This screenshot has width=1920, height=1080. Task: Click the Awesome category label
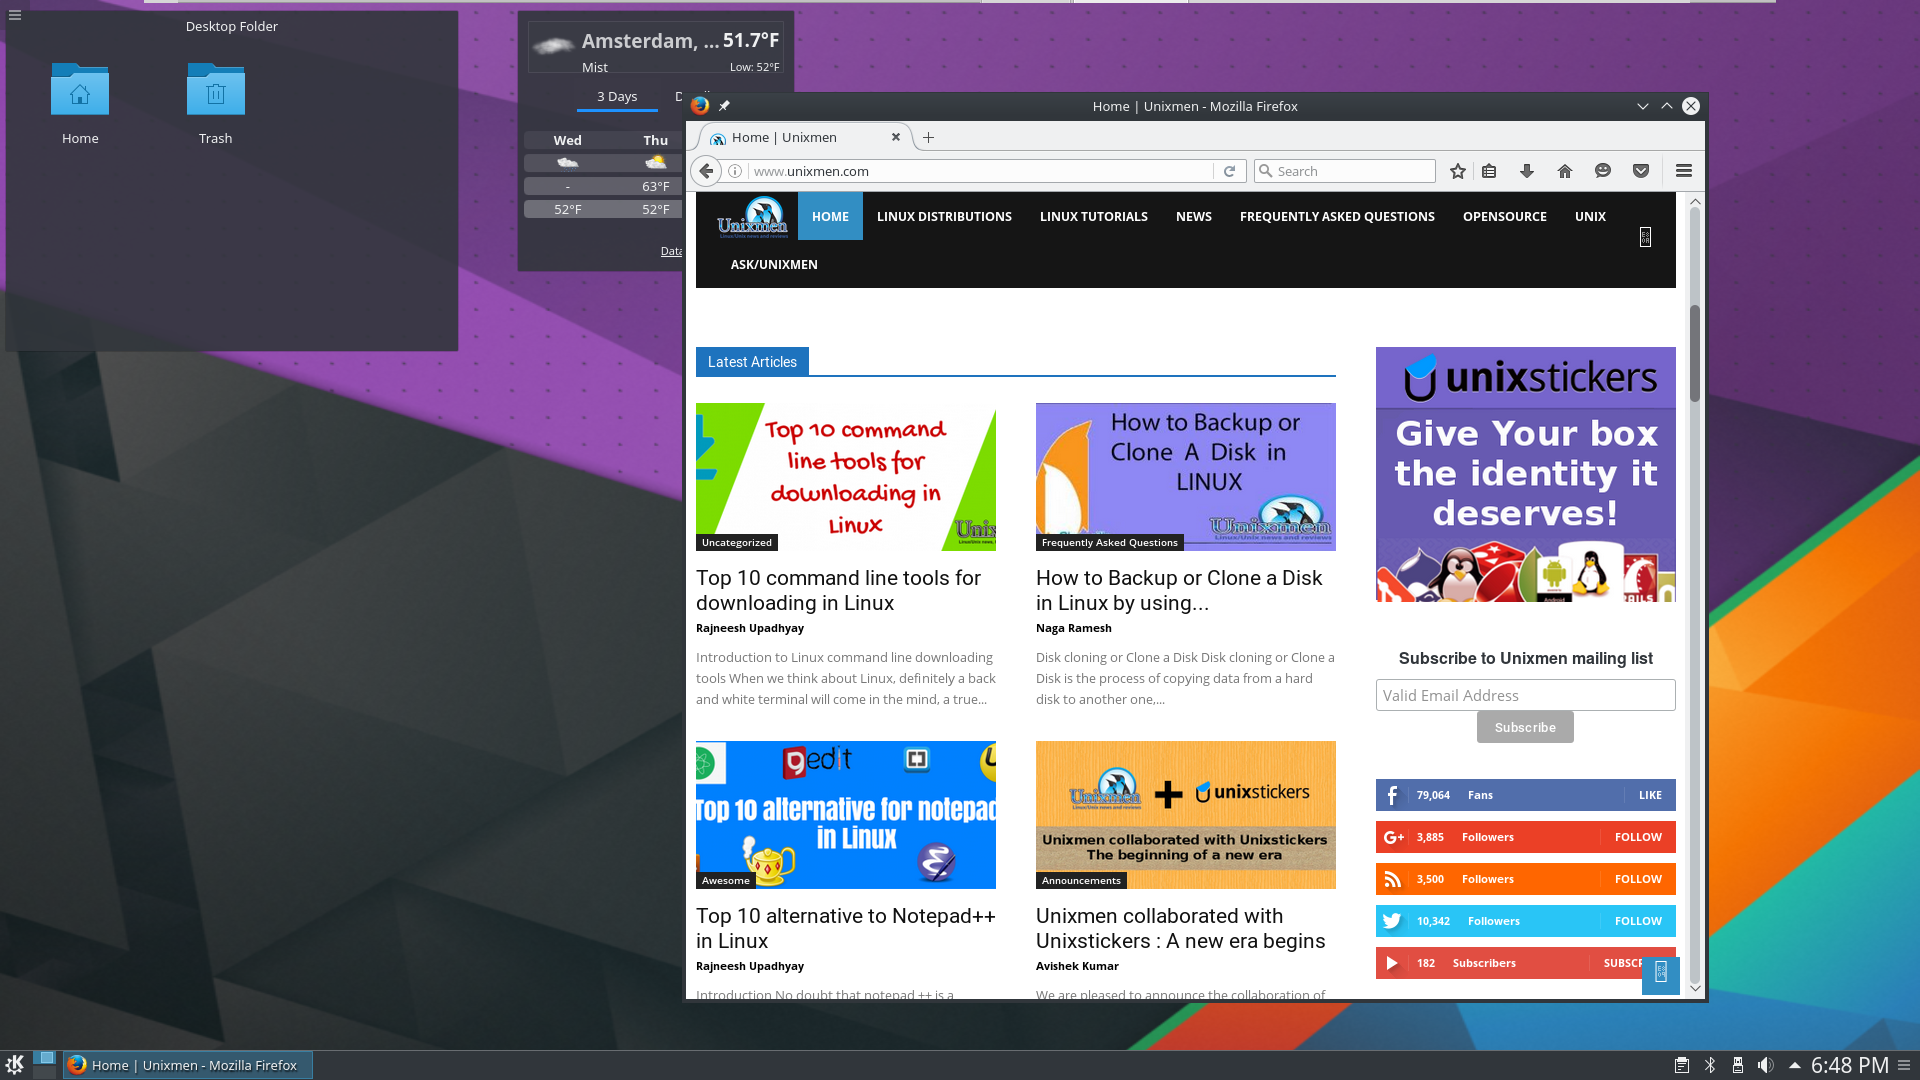click(x=726, y=880)
